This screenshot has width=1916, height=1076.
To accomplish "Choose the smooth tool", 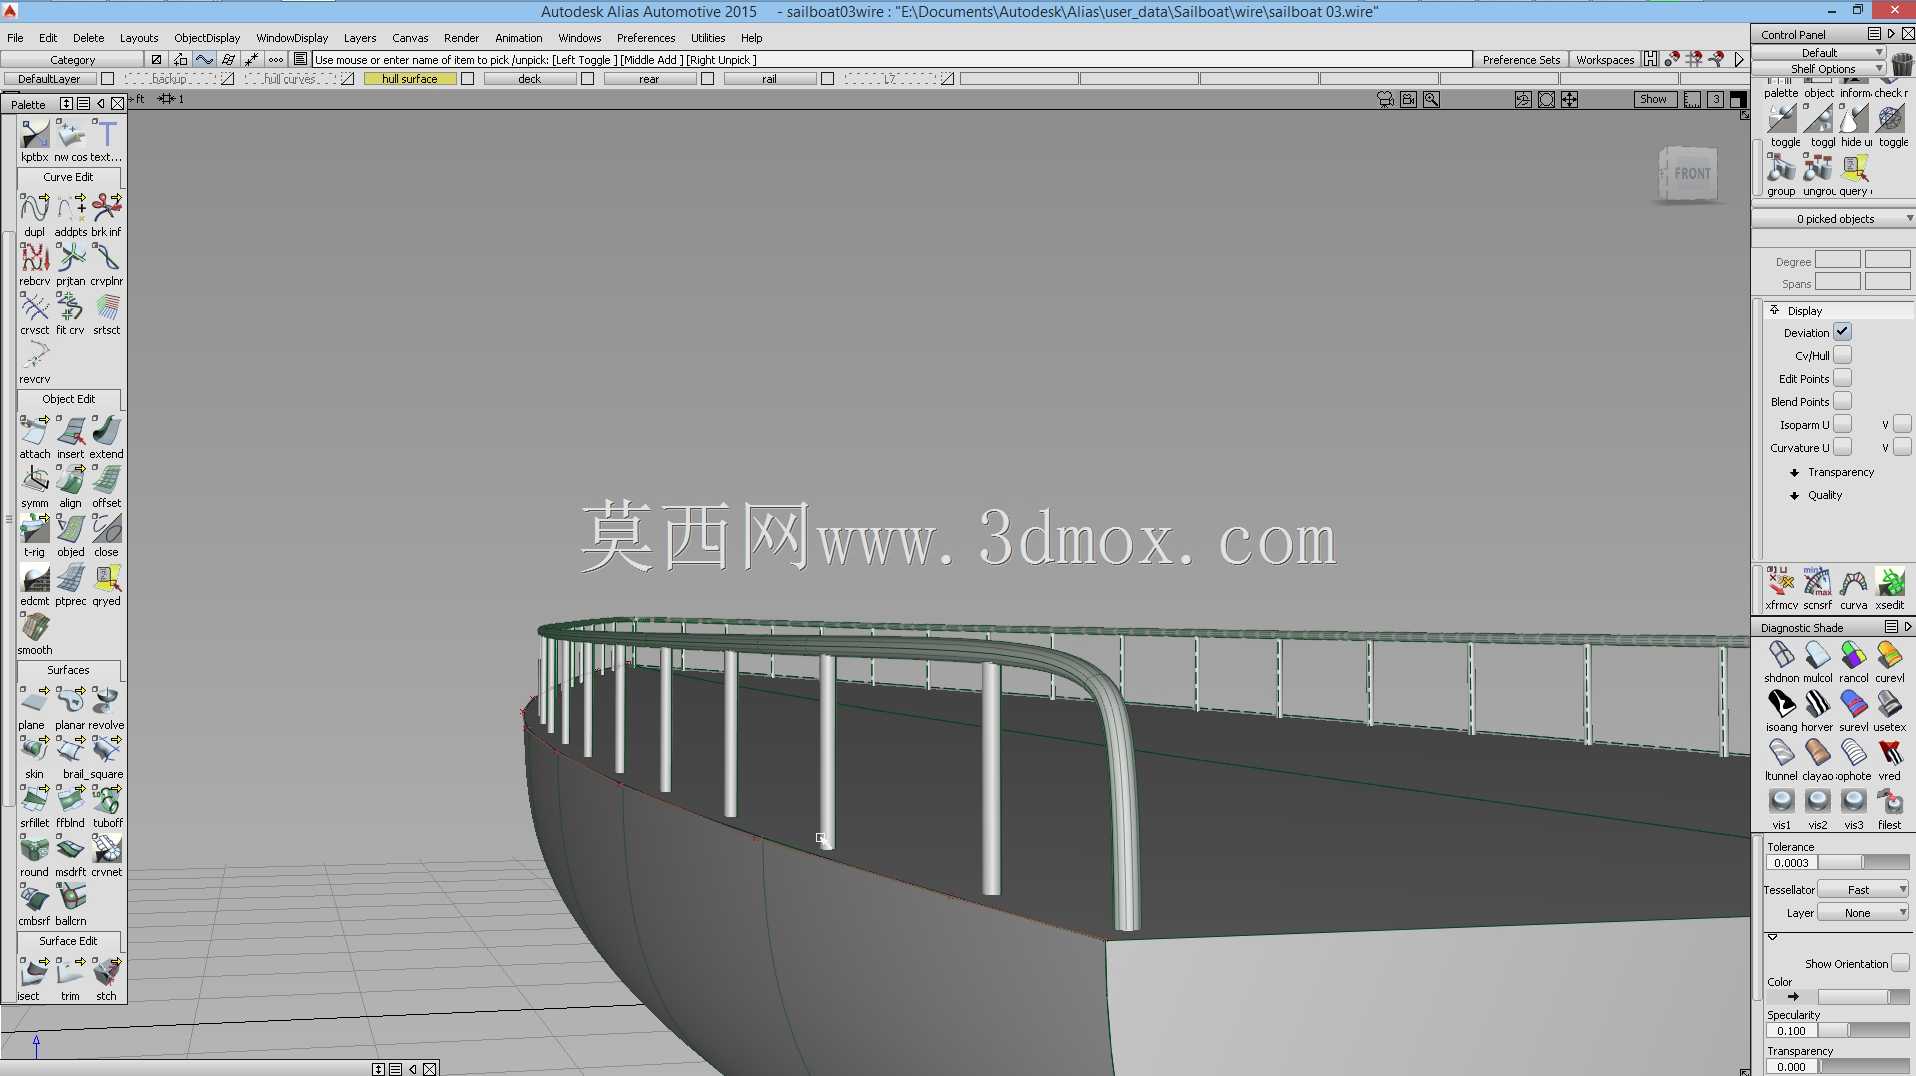I will [x=34, y=627].
